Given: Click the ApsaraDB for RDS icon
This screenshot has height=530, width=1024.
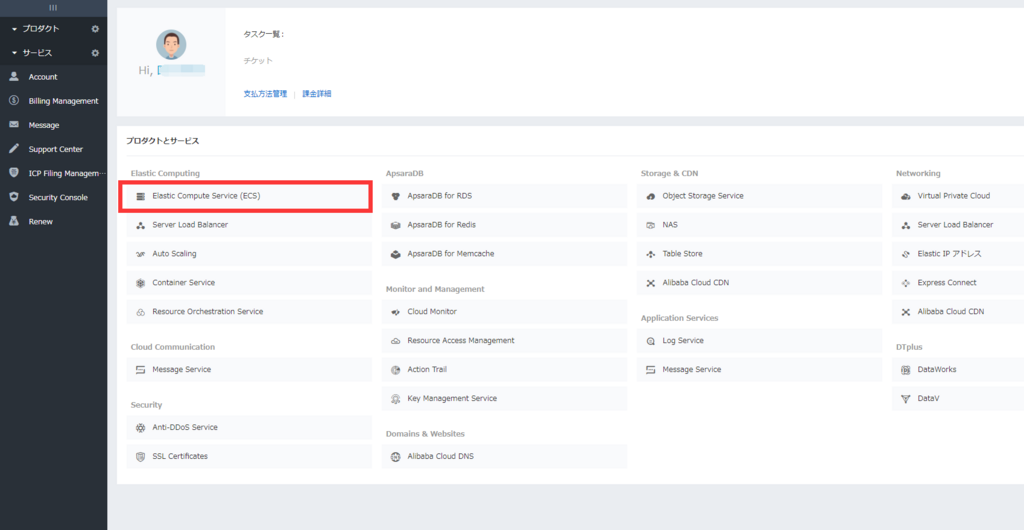Looking at the screenshot, I should (x=395, y=196).
